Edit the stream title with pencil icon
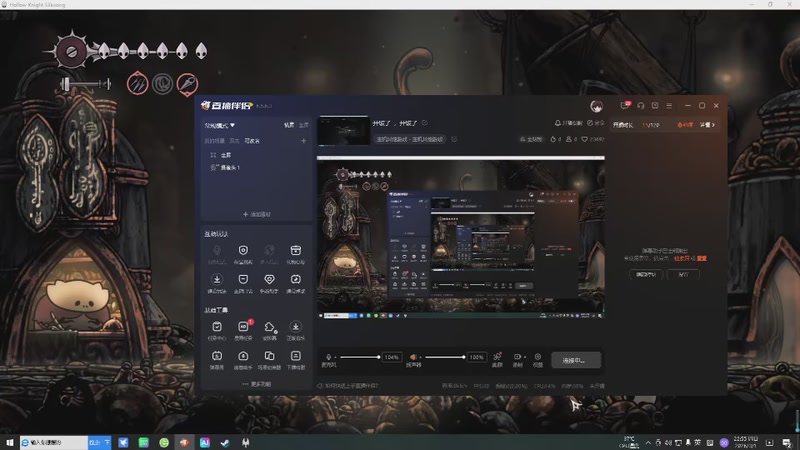This screenshot has height=450, width=800. click(x=425, y=123)
